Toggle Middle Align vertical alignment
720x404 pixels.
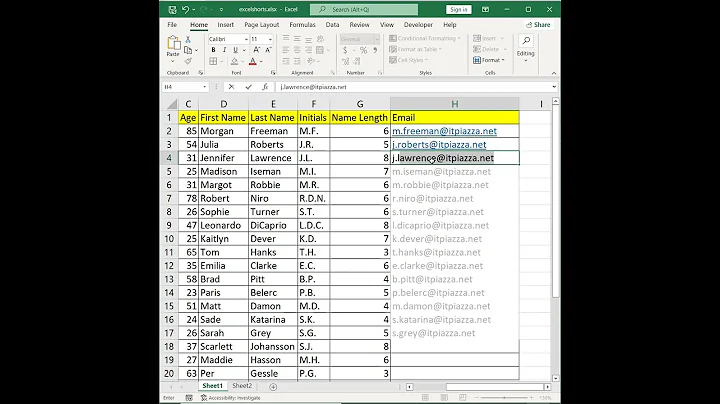pyautogui.click(x=297, y=39)
